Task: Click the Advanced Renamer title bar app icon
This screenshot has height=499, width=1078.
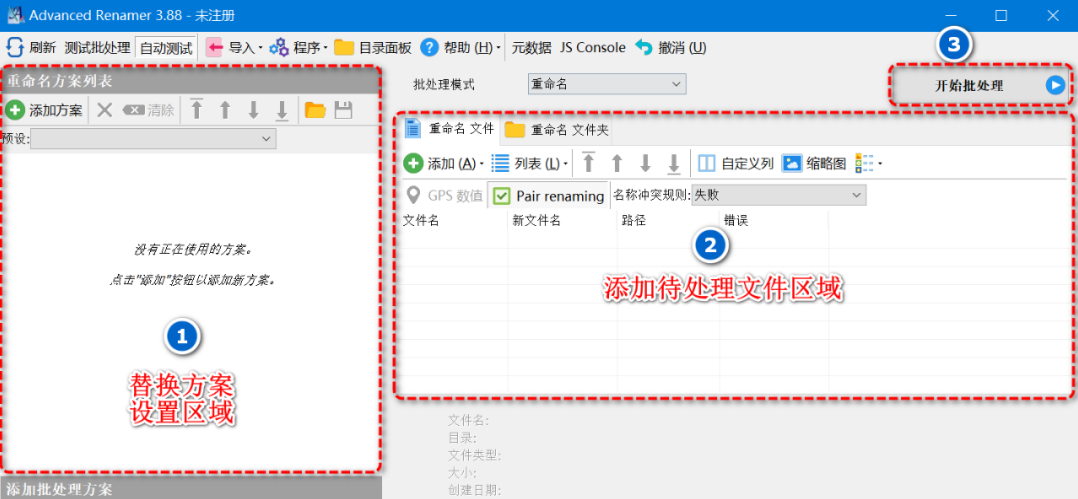Action: (16, 15)
